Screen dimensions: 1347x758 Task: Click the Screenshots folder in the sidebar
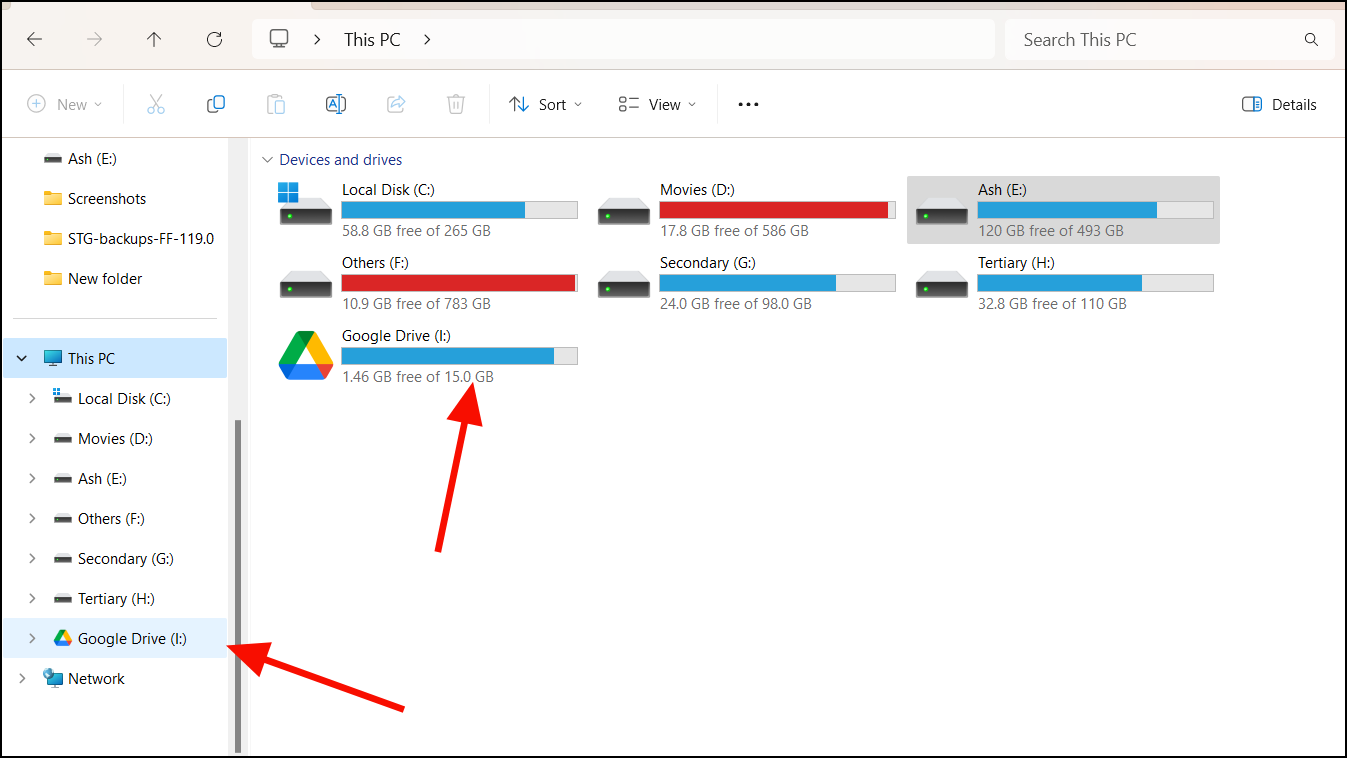coord(104,198)
